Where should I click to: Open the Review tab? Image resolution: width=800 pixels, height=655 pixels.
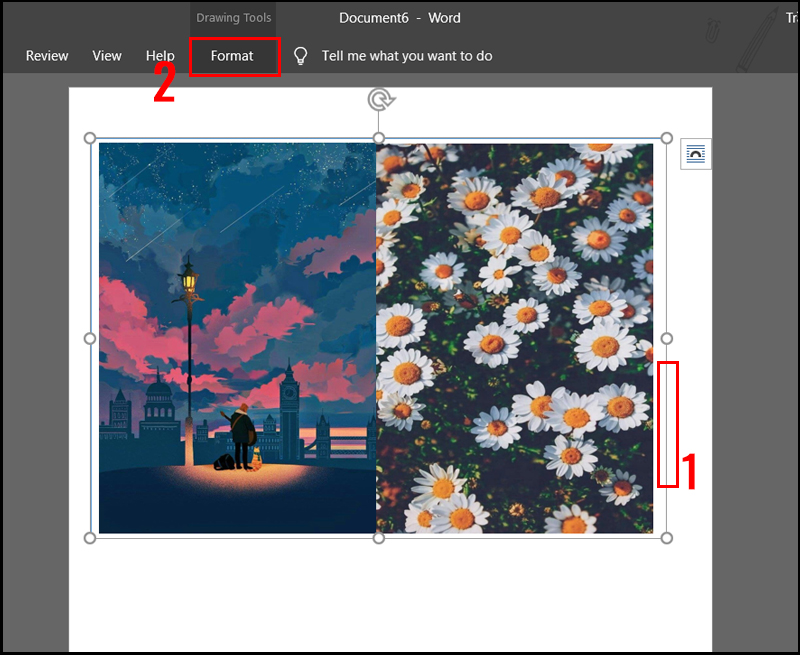46,56
